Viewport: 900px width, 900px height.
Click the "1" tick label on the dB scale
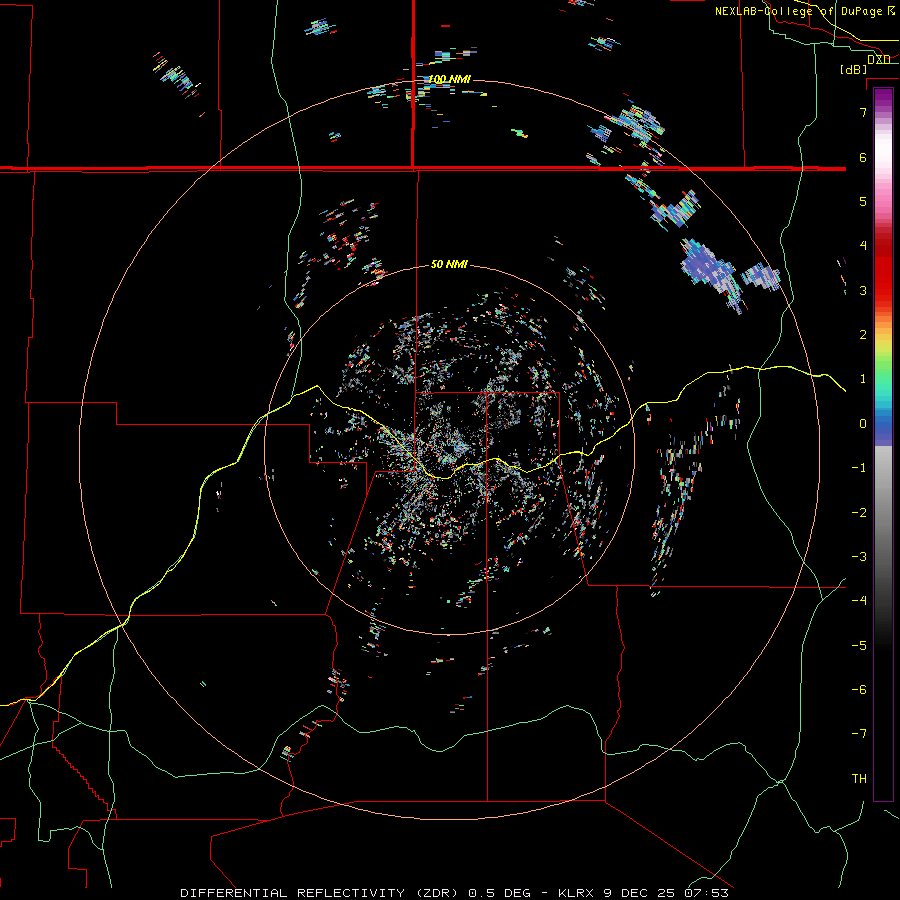863,379
